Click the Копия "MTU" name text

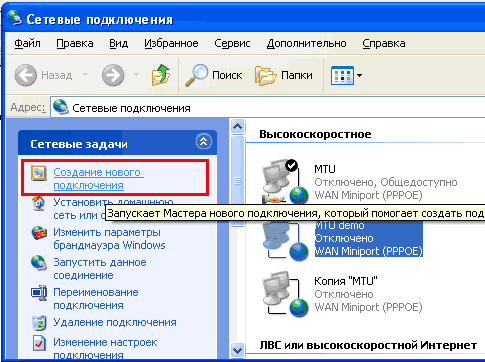tap(346, 281)
